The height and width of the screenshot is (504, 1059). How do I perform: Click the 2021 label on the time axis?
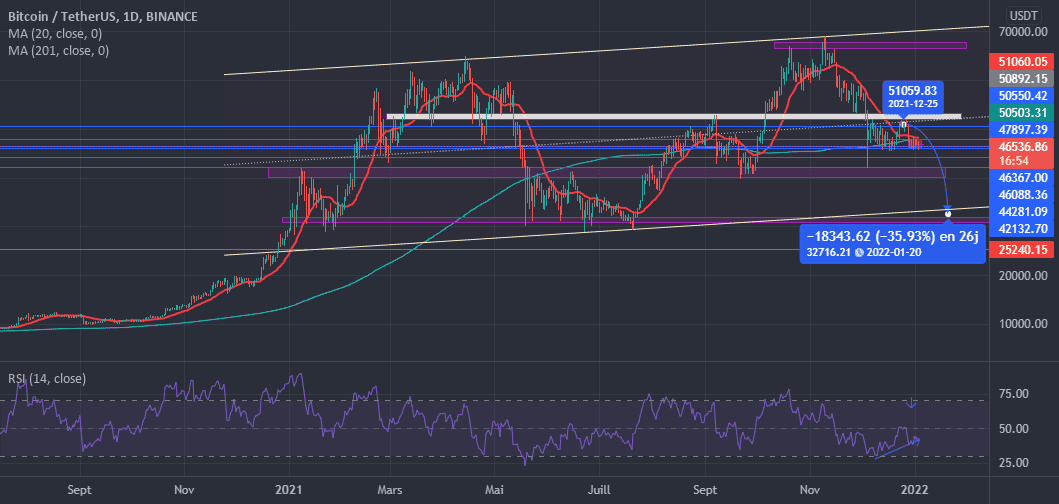click(x=290, y=488)
